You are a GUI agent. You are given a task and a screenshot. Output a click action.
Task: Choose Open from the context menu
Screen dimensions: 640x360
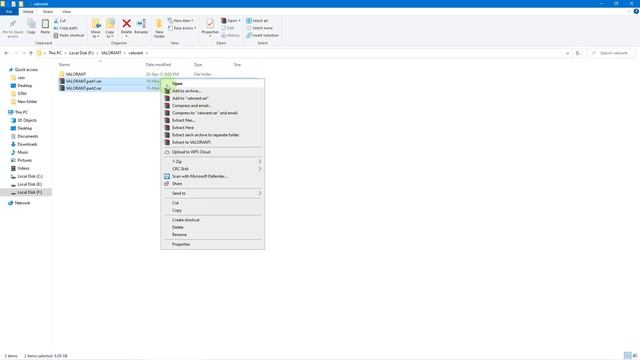click(212, 84)
